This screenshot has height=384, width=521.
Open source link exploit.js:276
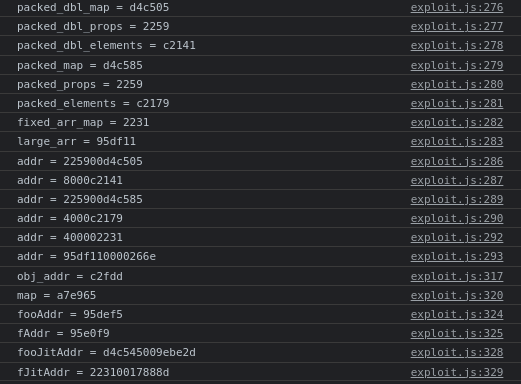[x=457, y=8]
